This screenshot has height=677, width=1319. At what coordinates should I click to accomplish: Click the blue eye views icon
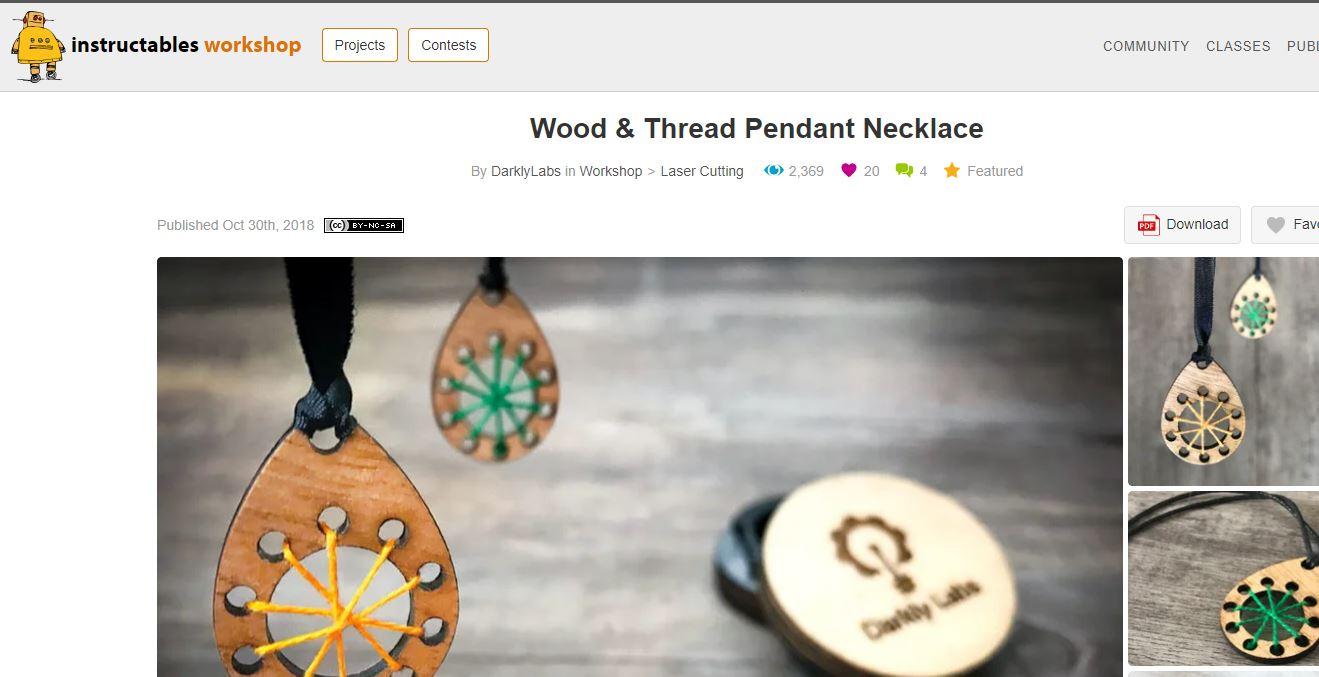pyautogui.click(x=773, y=170)
